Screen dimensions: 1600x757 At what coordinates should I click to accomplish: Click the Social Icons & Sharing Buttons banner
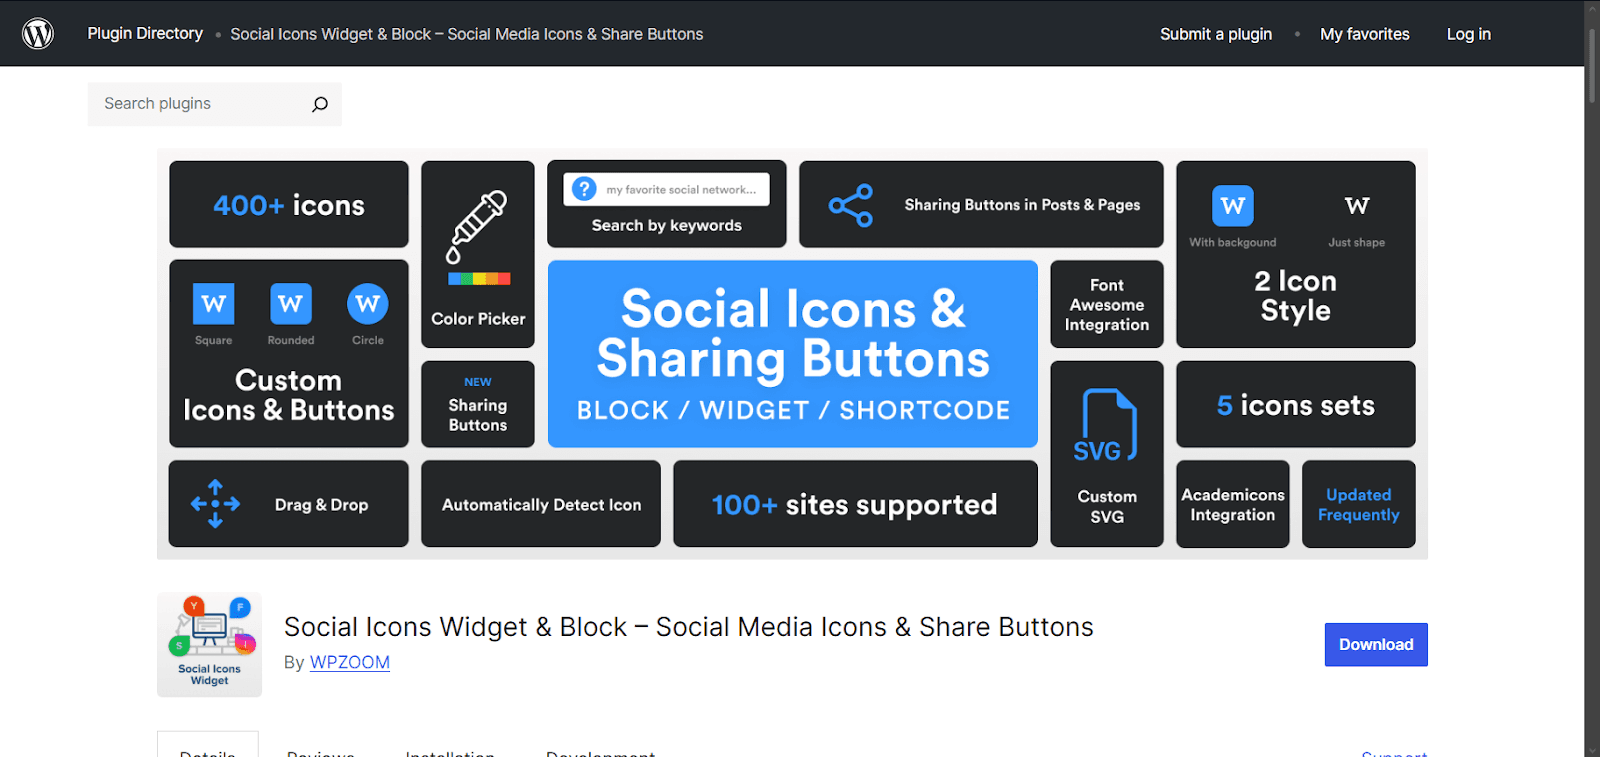click(793, 354)
